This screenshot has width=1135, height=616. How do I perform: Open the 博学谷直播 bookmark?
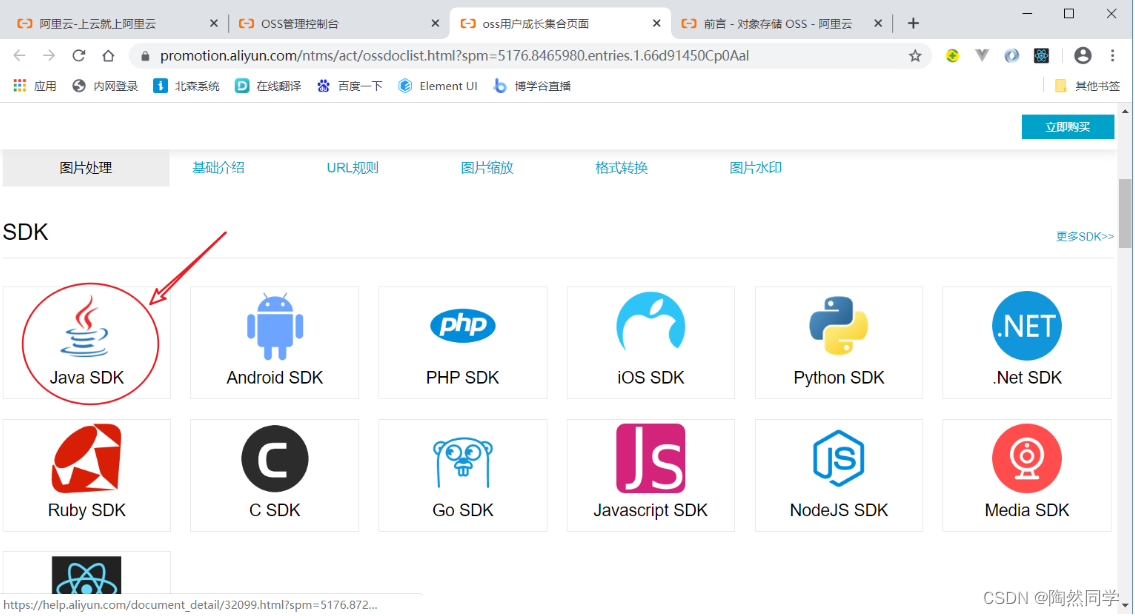pyautogui.click(x=532, y=86)
